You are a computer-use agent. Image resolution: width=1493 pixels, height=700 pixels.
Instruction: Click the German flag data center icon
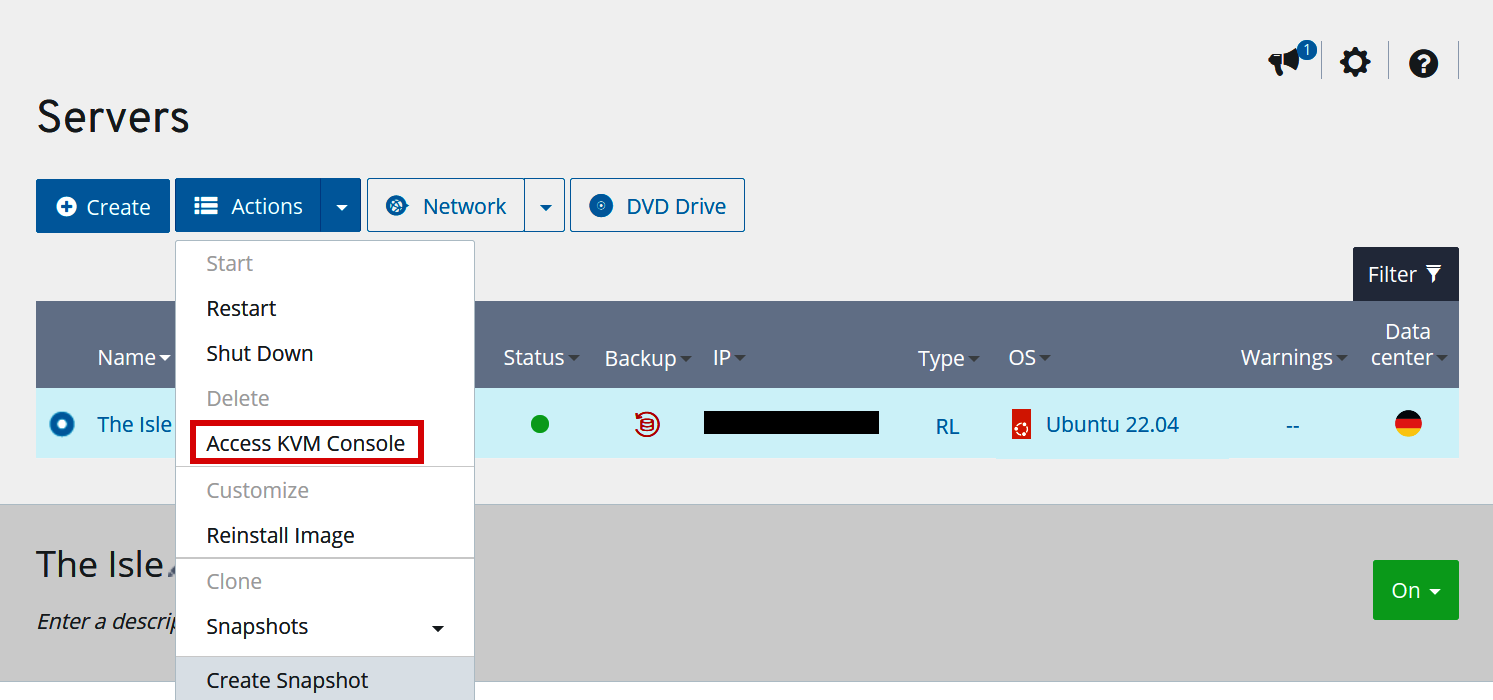point(1407,423)
